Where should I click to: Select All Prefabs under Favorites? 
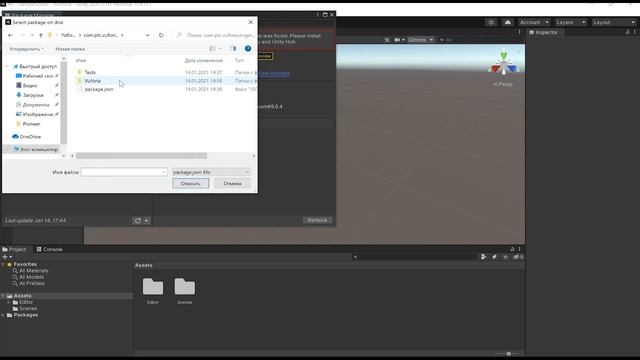click(32, 283)
